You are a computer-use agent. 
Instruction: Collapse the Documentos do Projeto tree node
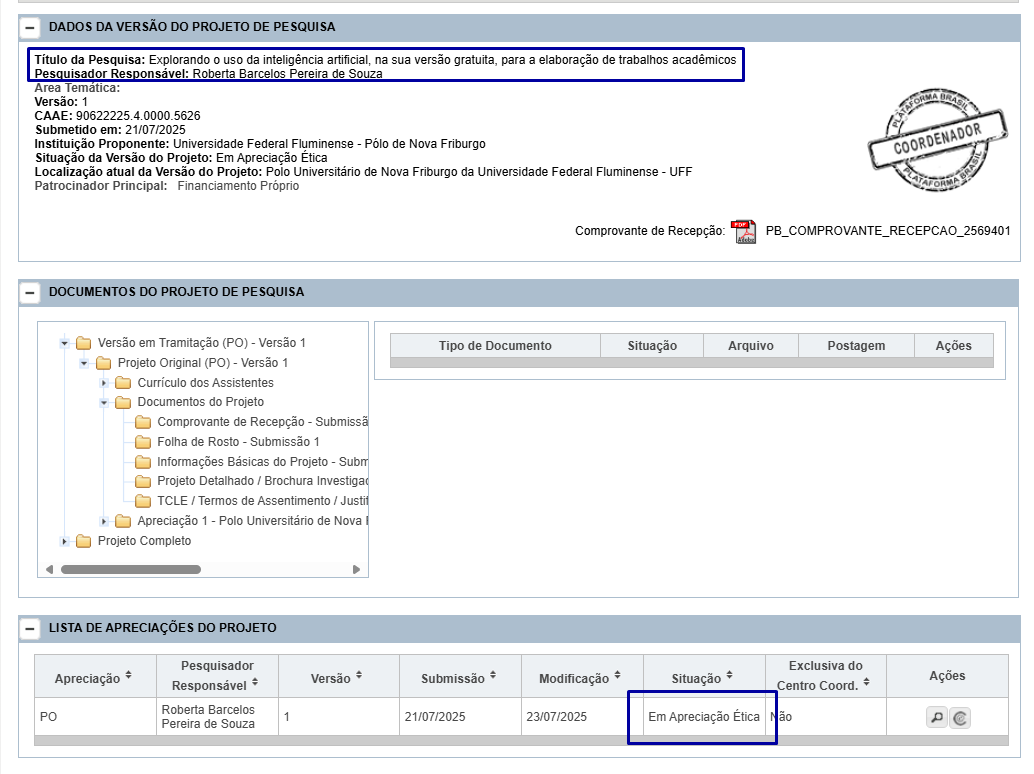(x=104, y=402)
